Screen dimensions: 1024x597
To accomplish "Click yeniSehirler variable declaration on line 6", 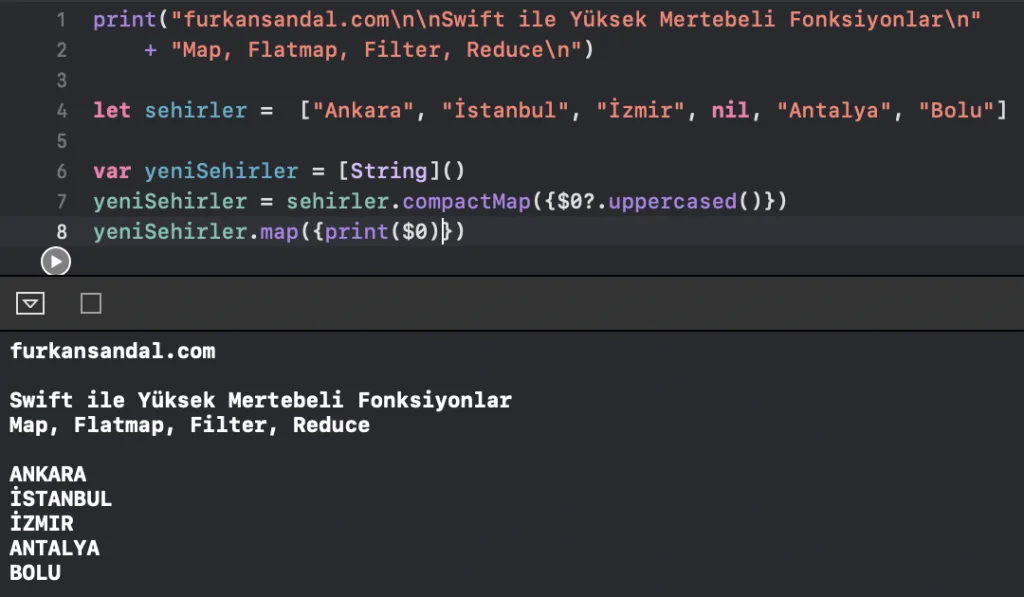I will (x=221, y=171).
